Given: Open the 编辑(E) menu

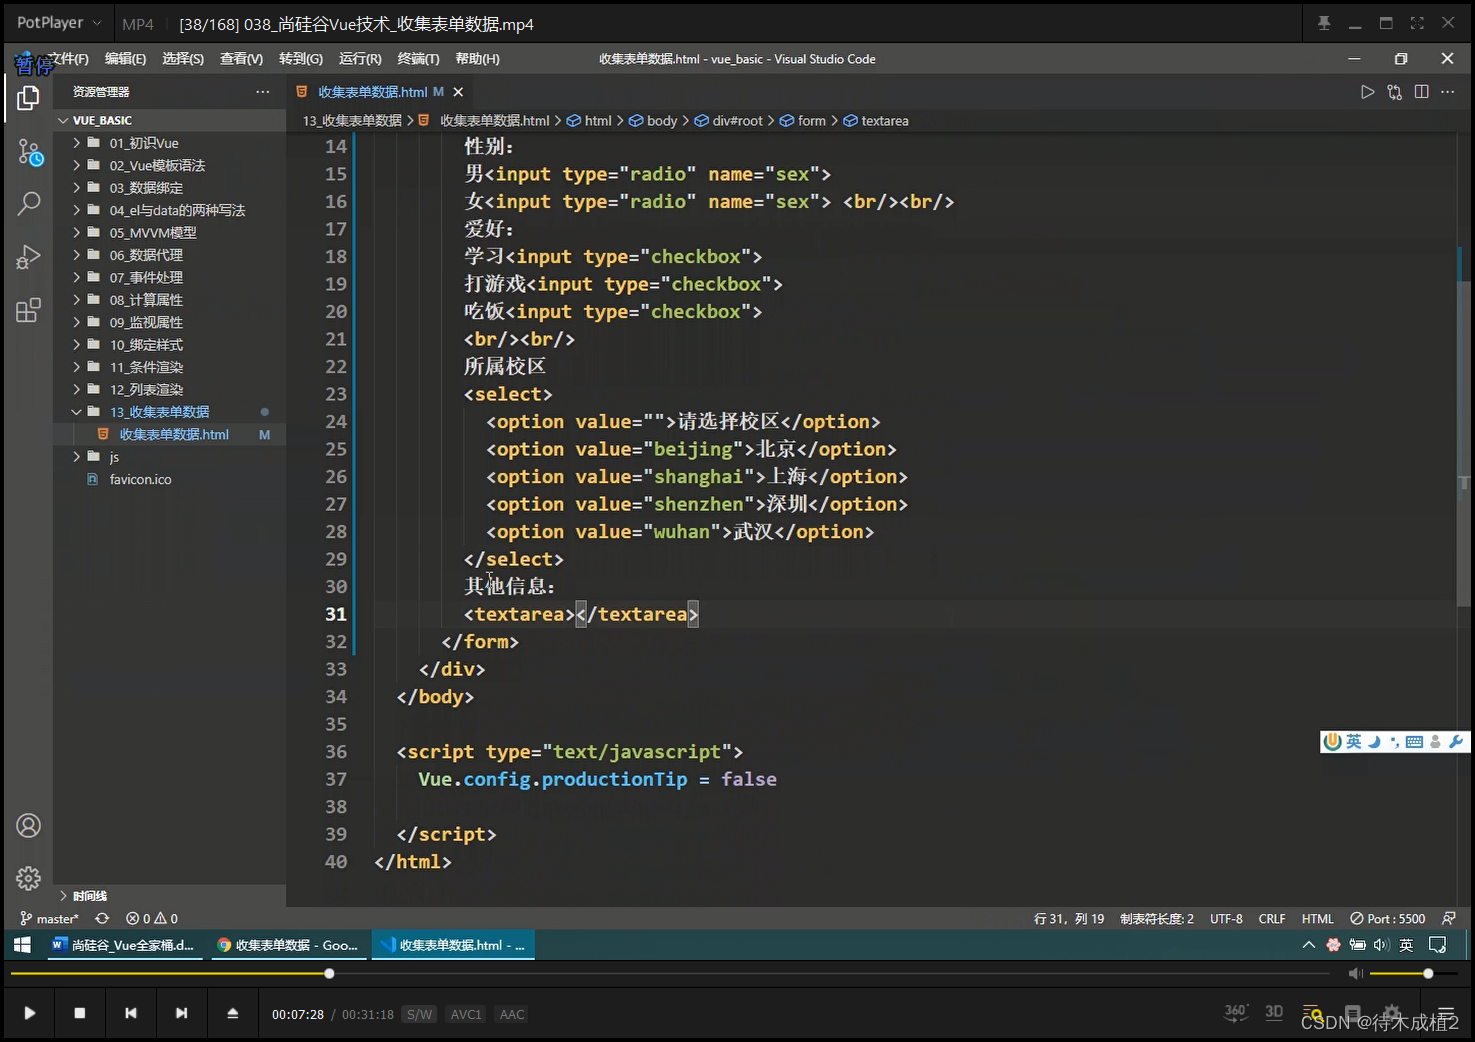Looking at the screenshot, I should pos(125,59).
